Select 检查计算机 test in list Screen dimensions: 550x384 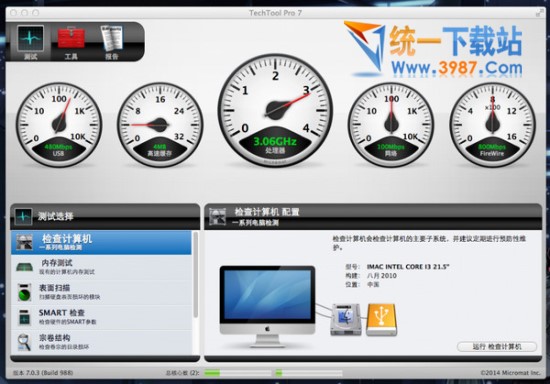tap(101, 242)
